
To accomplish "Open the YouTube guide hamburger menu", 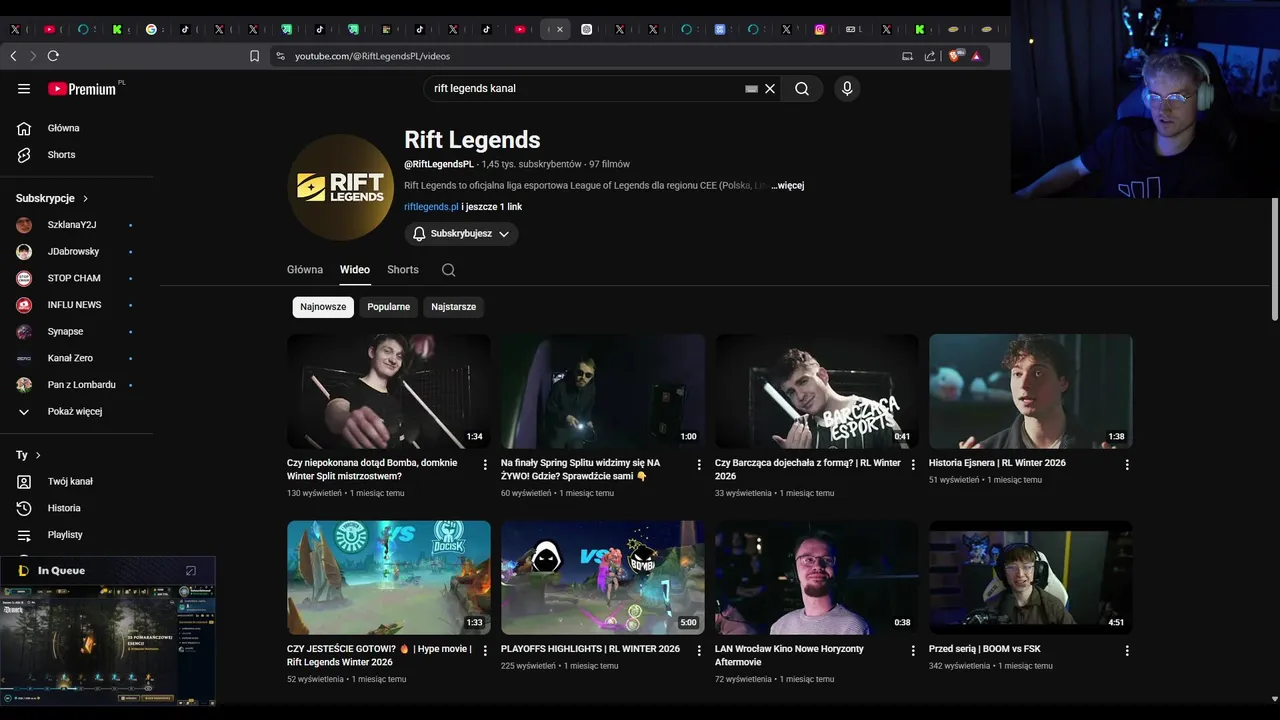I will click(24, 89).
